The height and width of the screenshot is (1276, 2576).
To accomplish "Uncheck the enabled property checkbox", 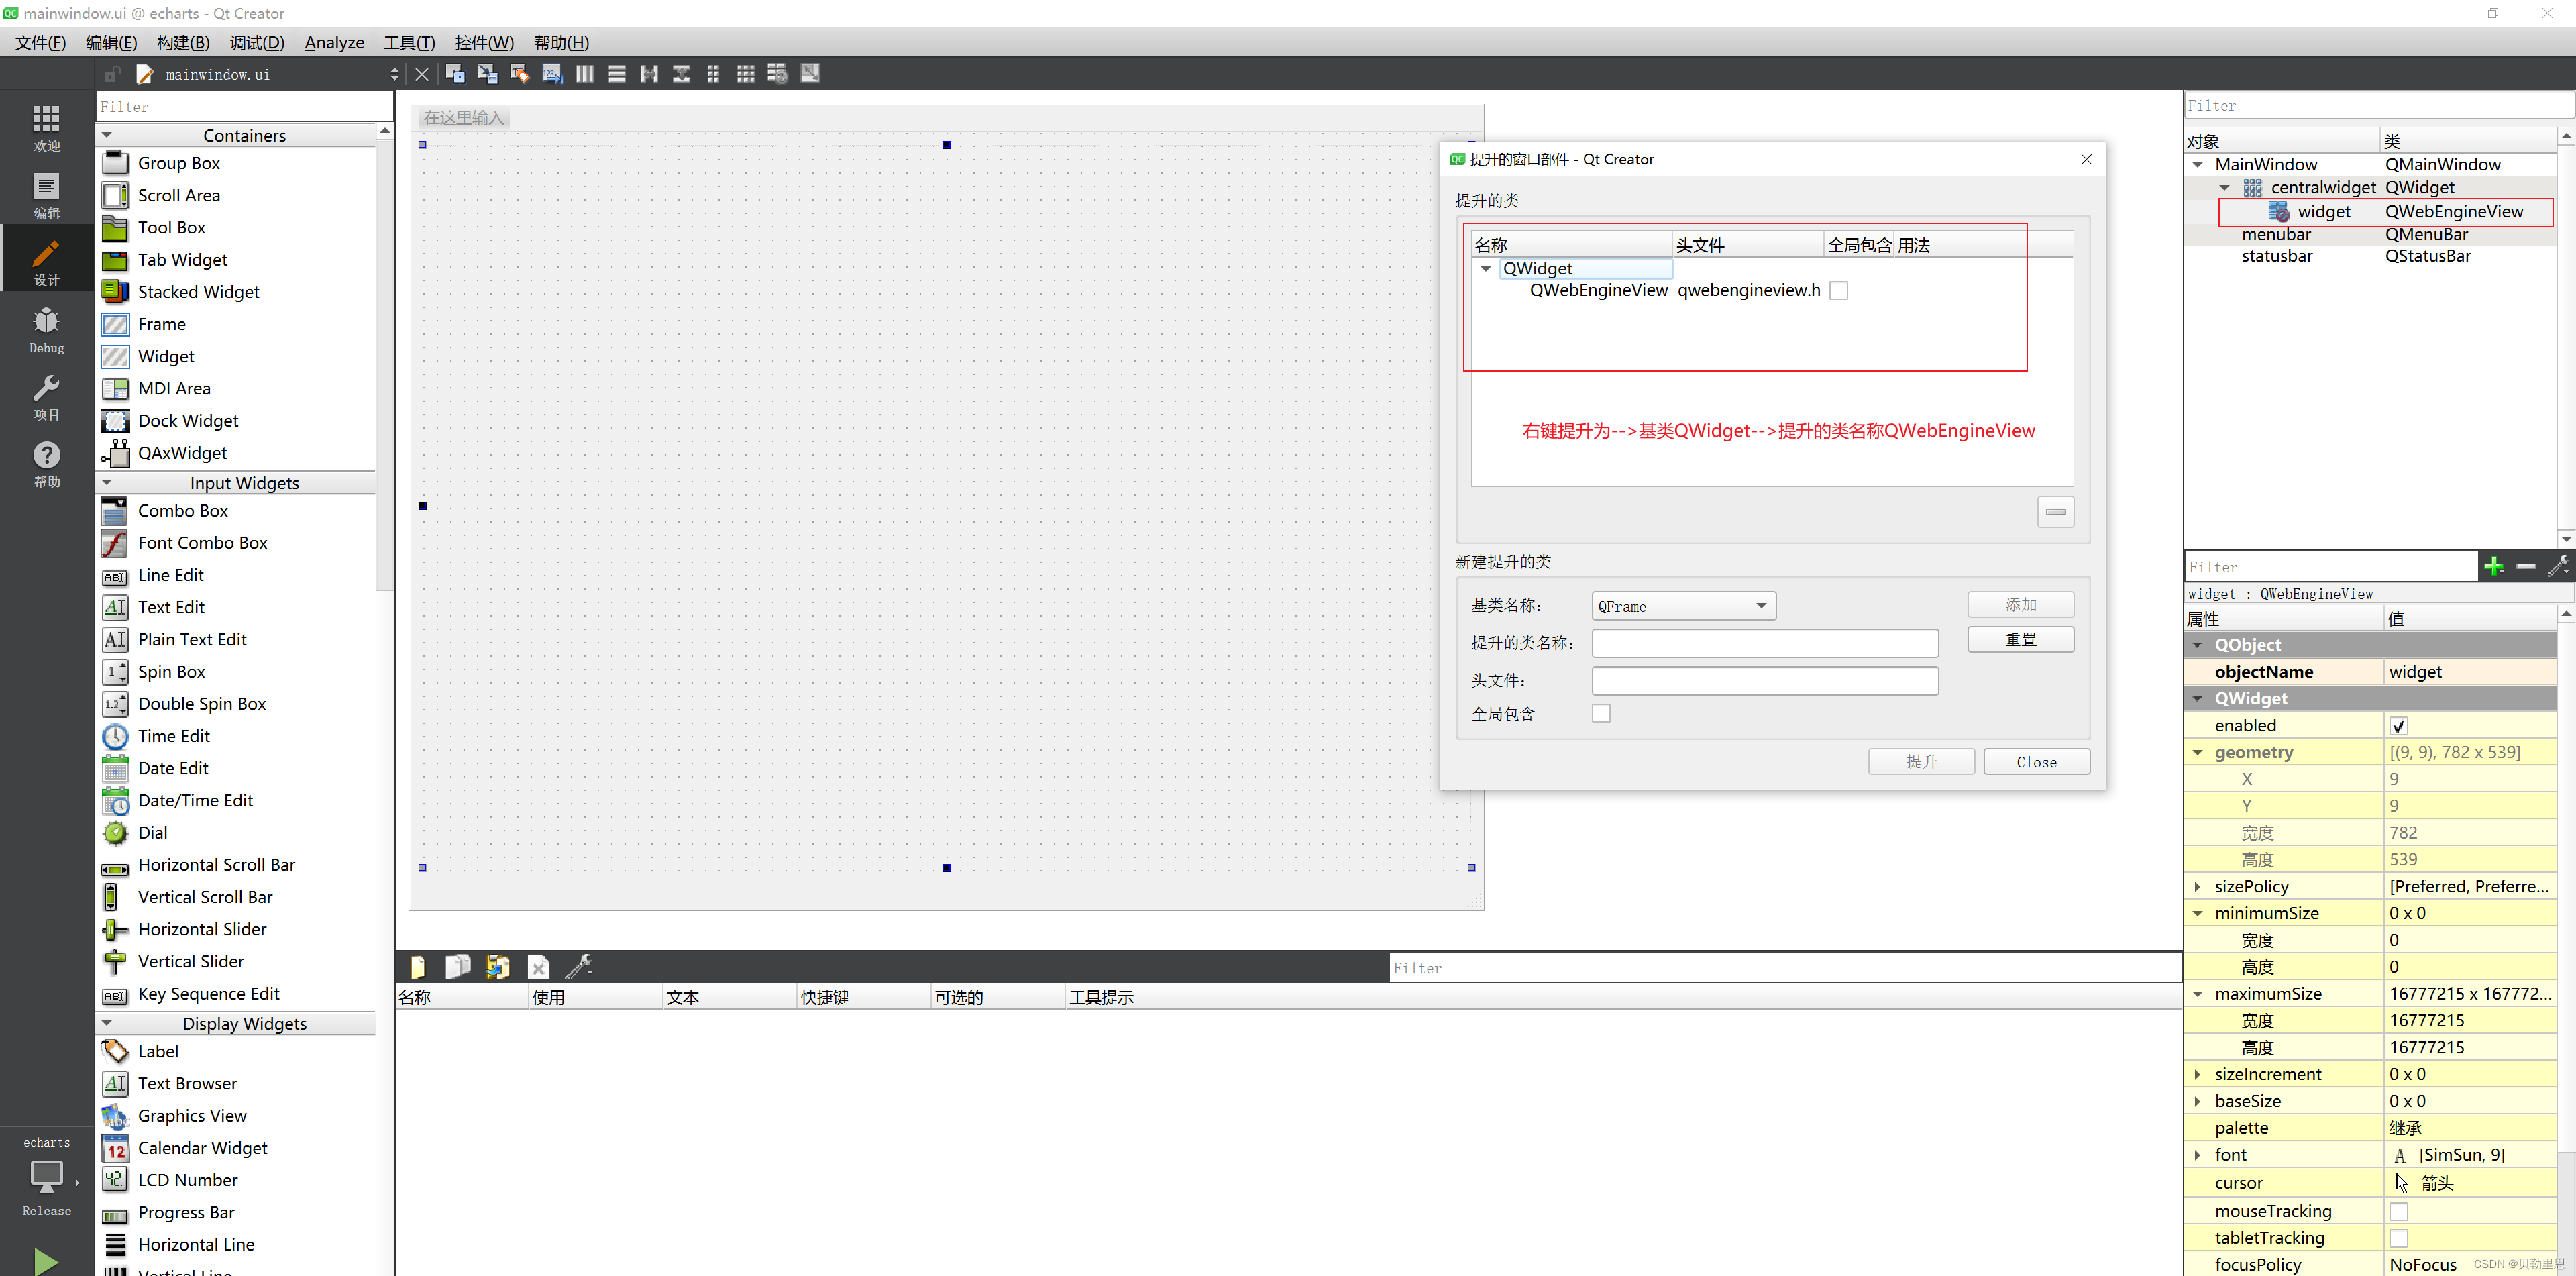I will pos(2398,726).
